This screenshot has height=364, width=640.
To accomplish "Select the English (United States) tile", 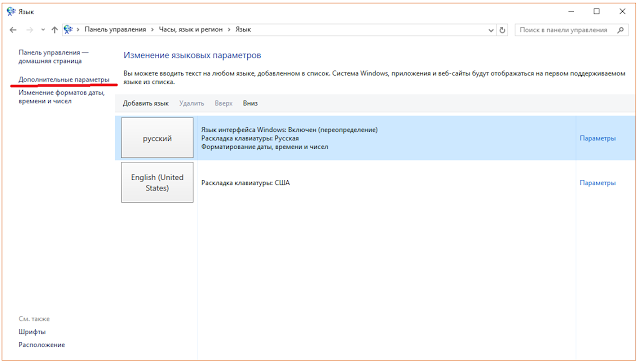I will tap(157, 182).
